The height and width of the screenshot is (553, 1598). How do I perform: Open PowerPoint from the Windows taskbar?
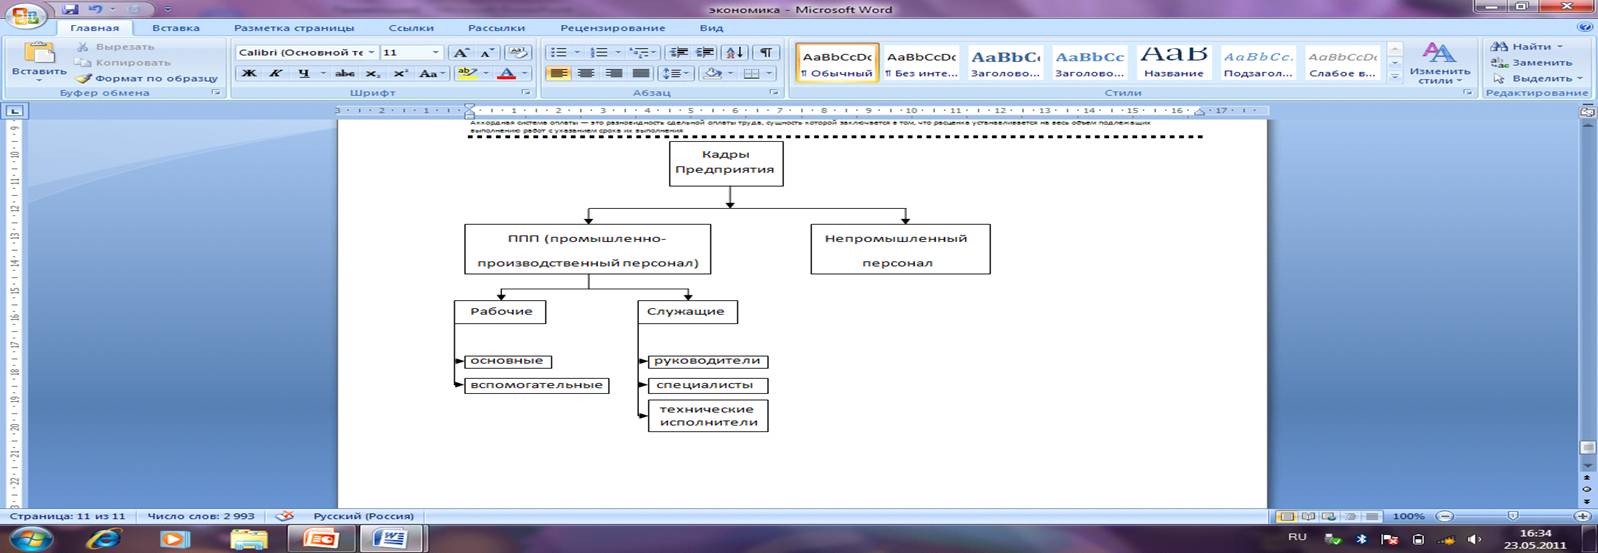[321, 538]
